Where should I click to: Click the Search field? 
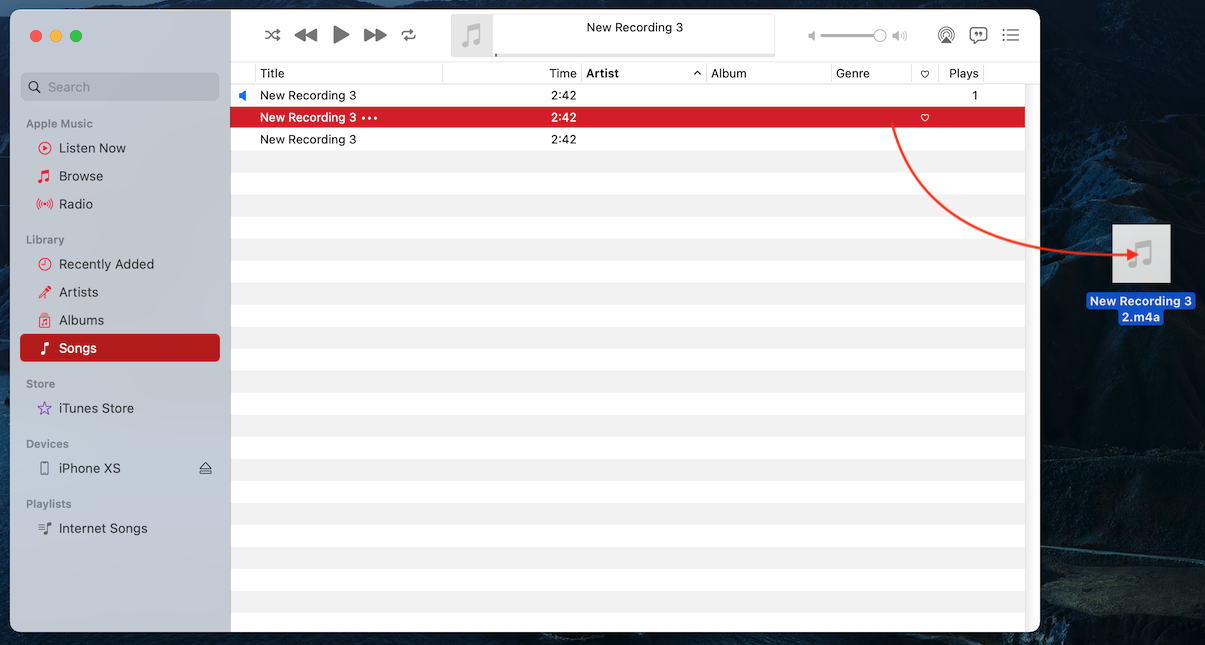point(120,87)
